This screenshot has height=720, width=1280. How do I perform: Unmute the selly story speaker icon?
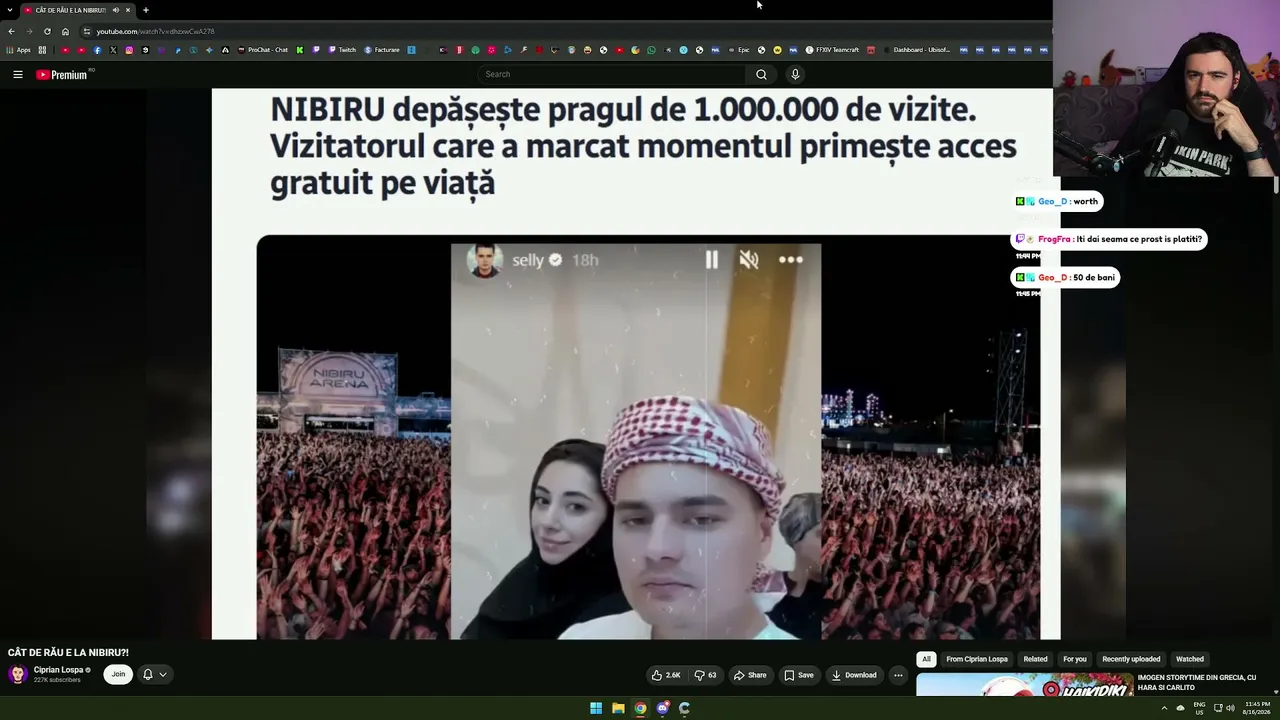749,260
